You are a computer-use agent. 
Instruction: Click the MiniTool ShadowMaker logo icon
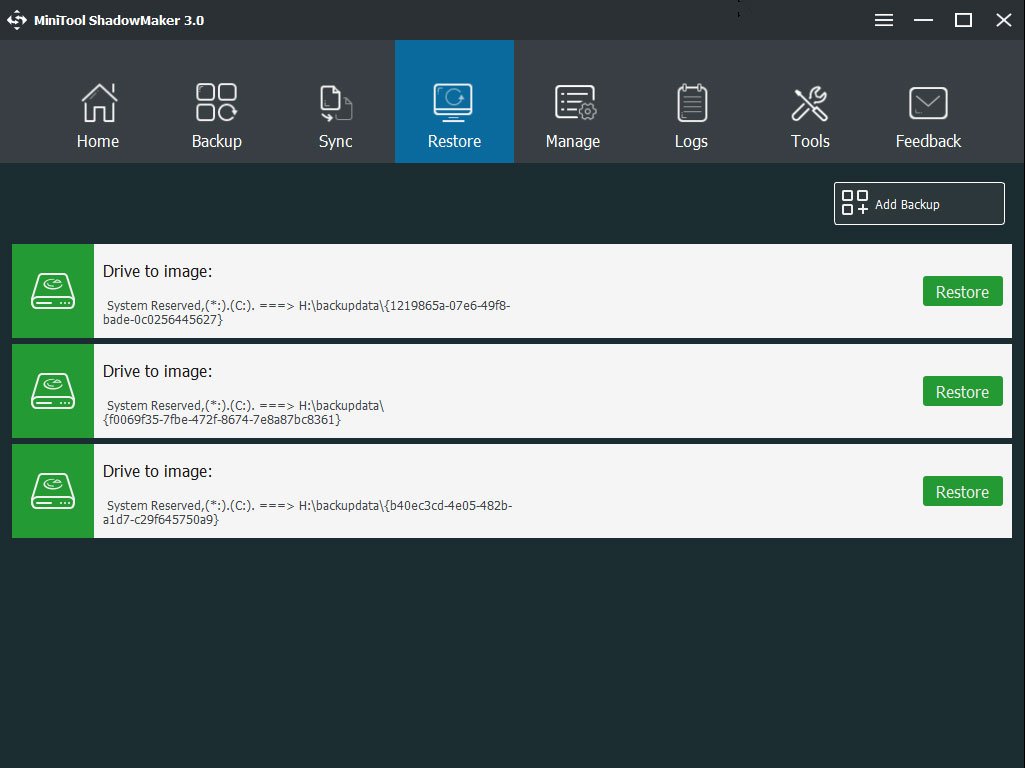click(16, 20)
